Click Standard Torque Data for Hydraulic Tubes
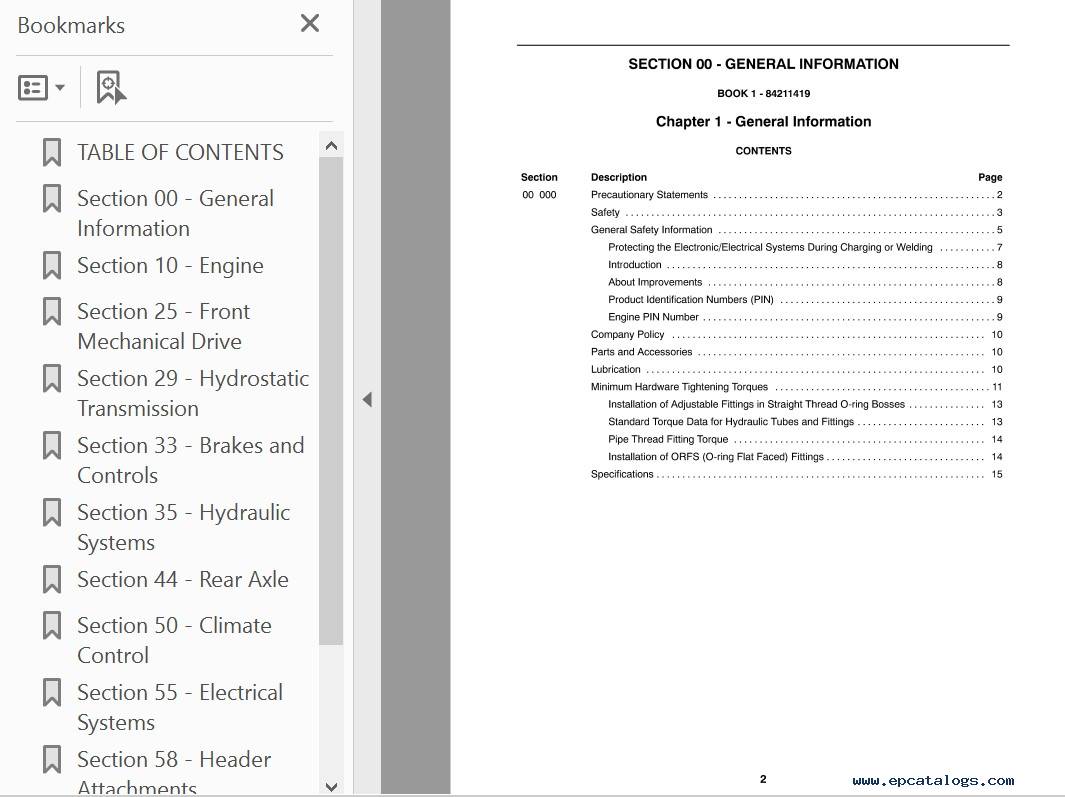 (805, 422)
